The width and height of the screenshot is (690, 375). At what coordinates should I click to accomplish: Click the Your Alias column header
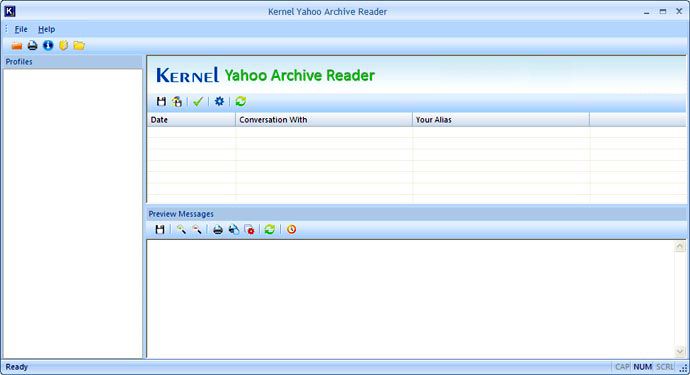501,120
